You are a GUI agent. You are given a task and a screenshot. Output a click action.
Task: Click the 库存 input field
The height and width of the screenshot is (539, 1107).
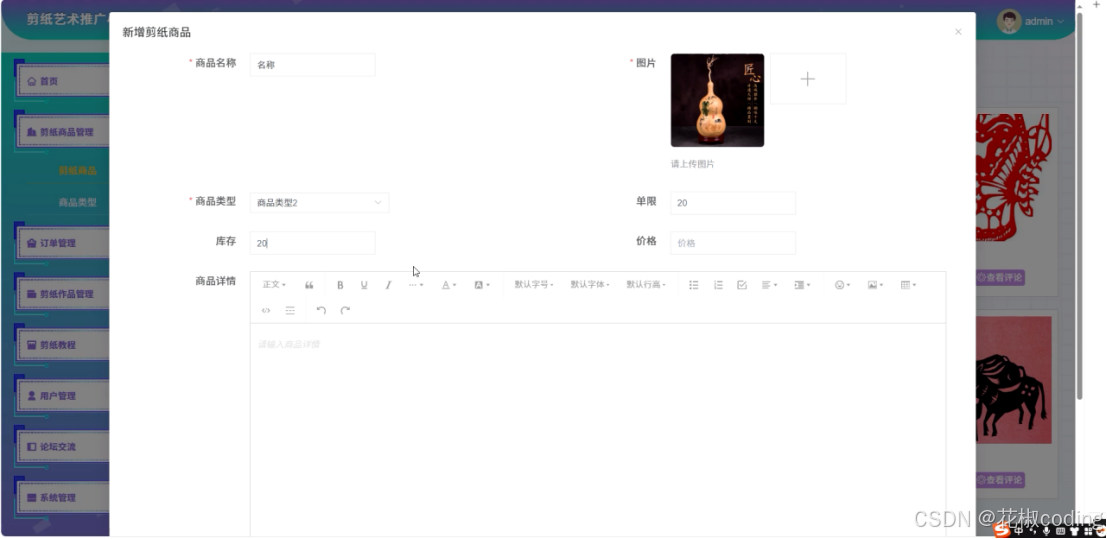[x=312, y=243]
